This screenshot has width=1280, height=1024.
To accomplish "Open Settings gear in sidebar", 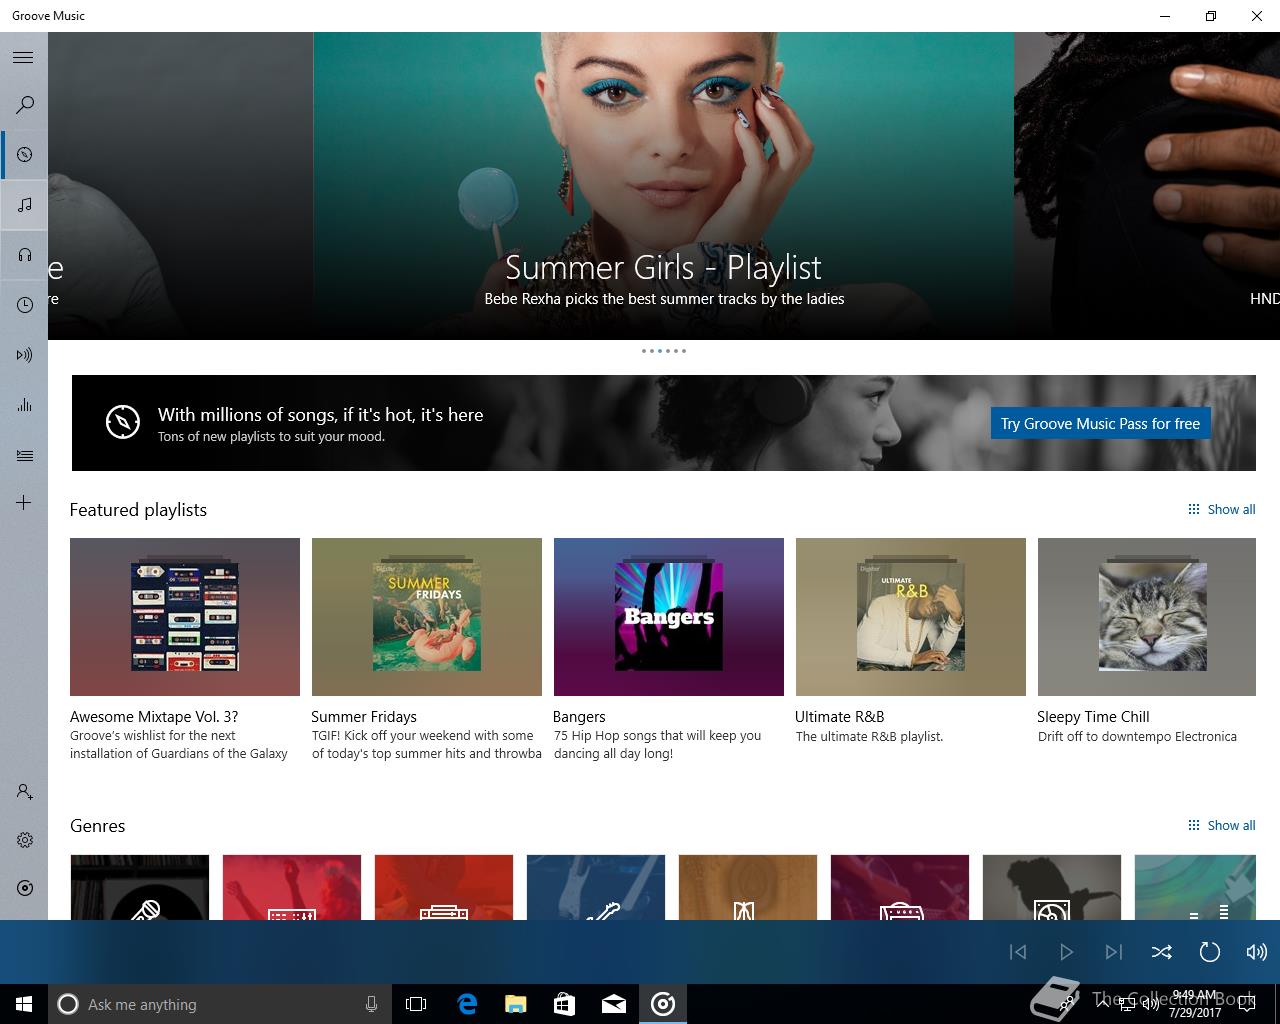I will click(x=24, y=840).
